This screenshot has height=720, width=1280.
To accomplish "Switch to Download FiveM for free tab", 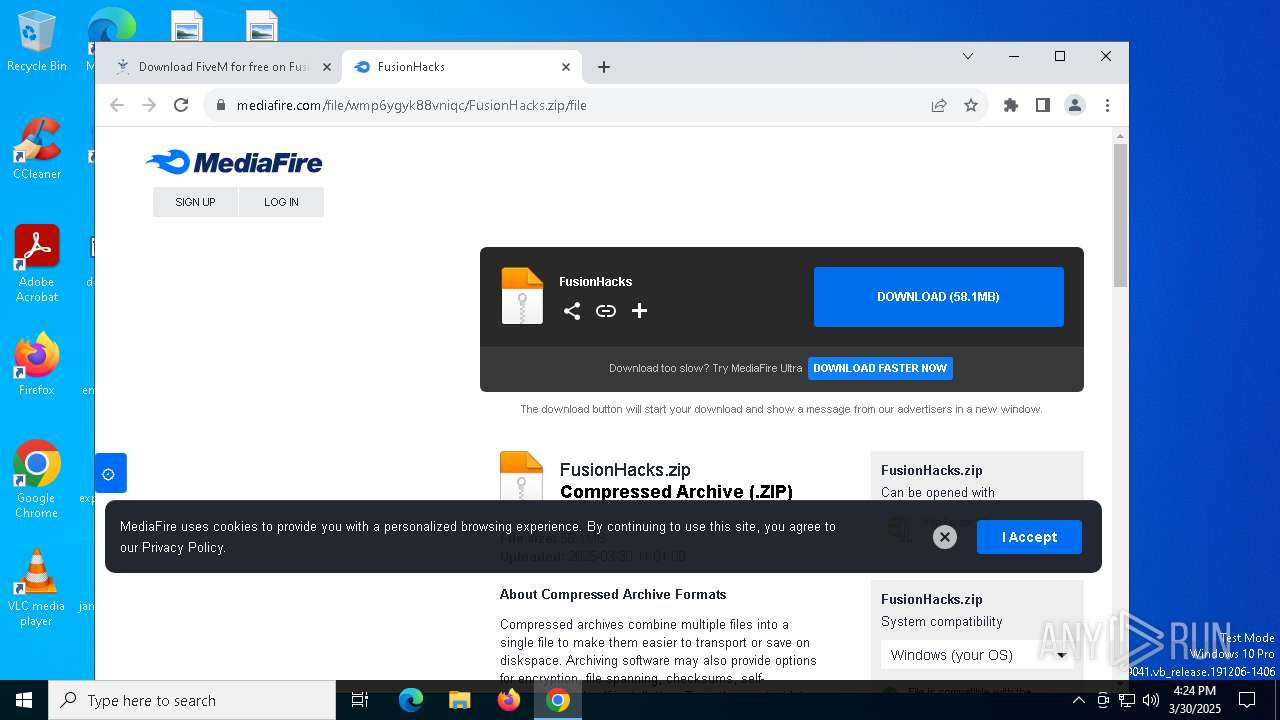I will pos(222,67).
